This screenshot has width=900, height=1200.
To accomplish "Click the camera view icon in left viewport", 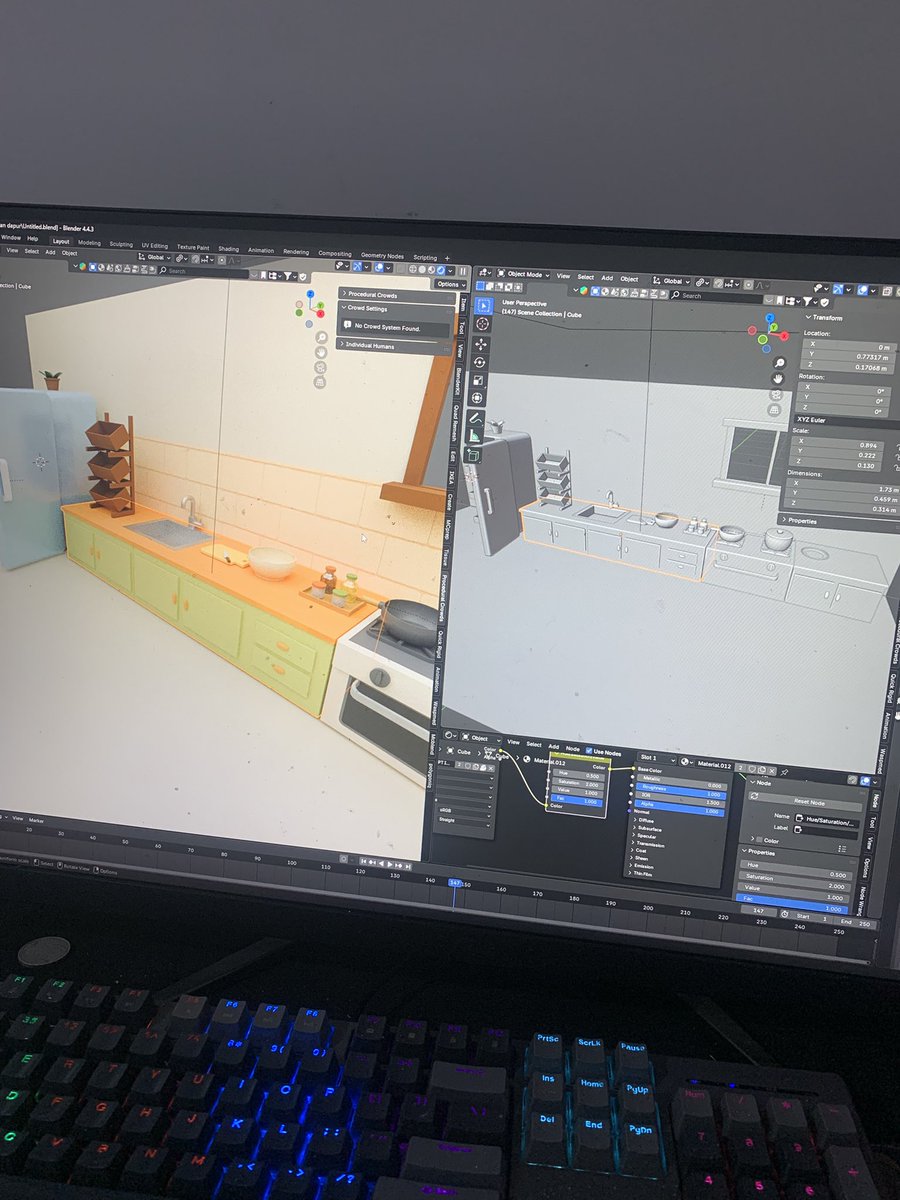I will 320,367.
